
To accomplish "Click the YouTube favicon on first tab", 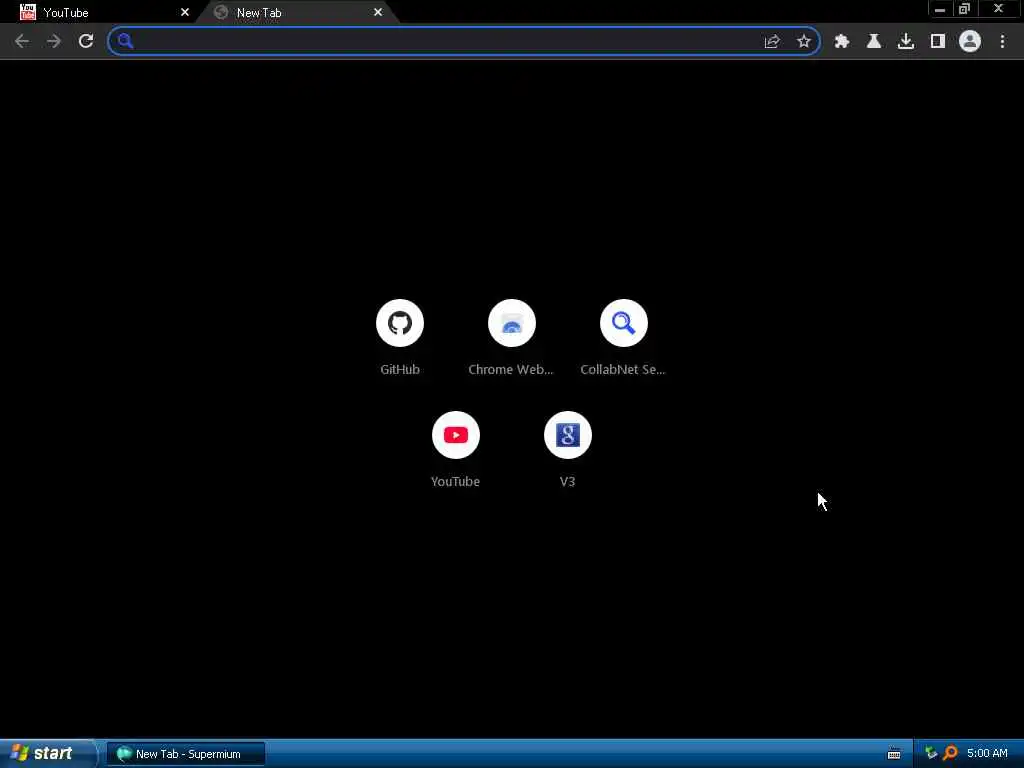I will tap(27, 12).
